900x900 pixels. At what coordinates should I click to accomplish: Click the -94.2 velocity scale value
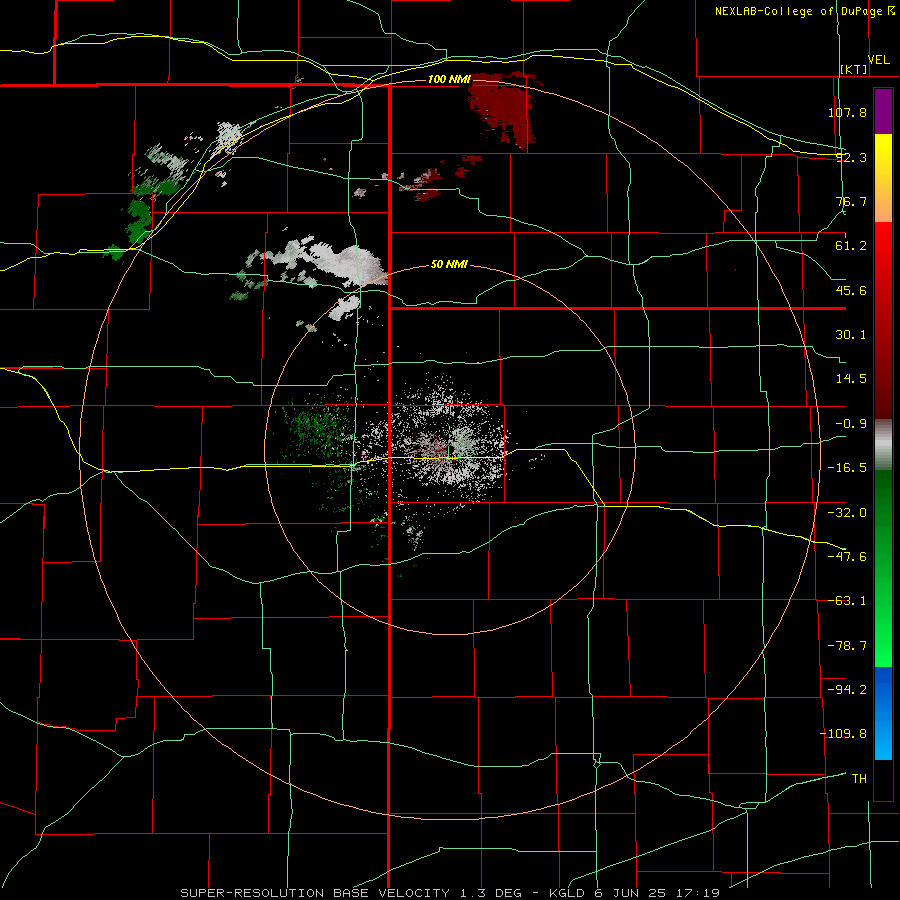(x=847, y=689)
